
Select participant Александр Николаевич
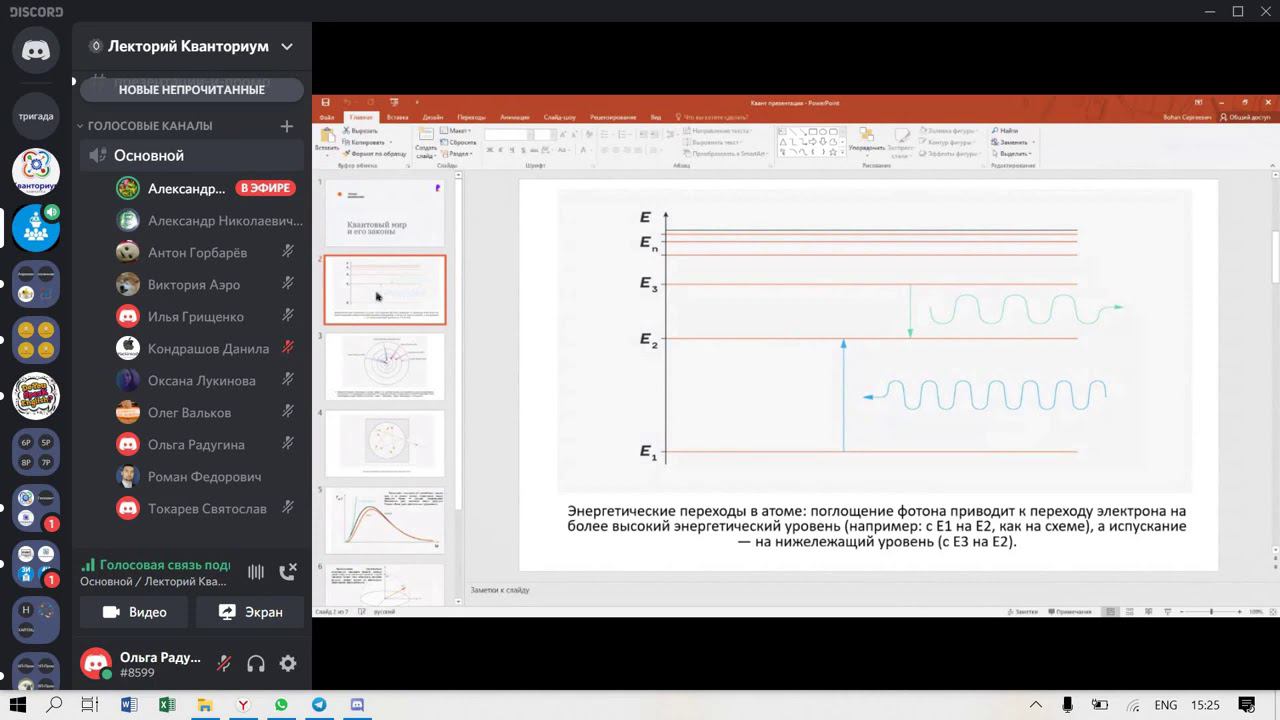tap(208, 220)
